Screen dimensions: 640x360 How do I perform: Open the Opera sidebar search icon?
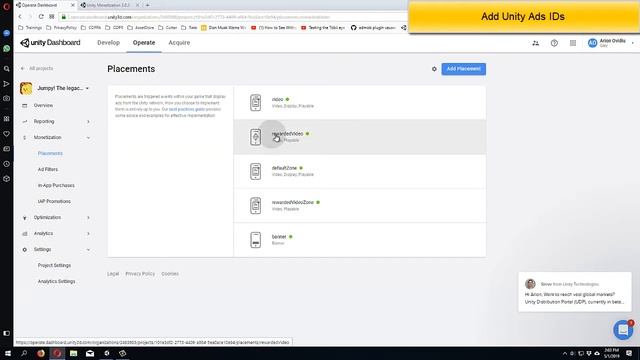pyautogui.click(x=7, y=69)
